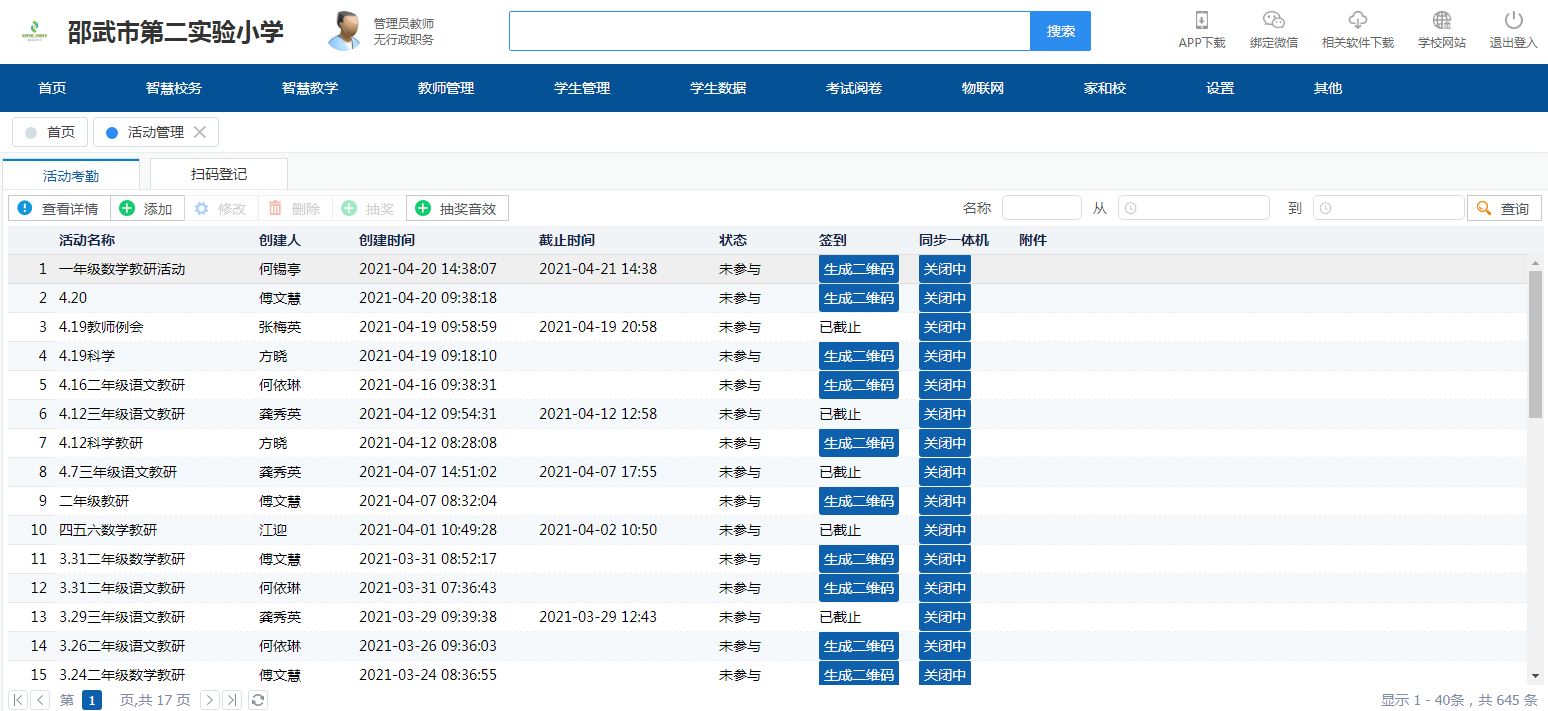Click the blue 搜索 button
The image size is (1548, 711).
tap(1060, 31)
